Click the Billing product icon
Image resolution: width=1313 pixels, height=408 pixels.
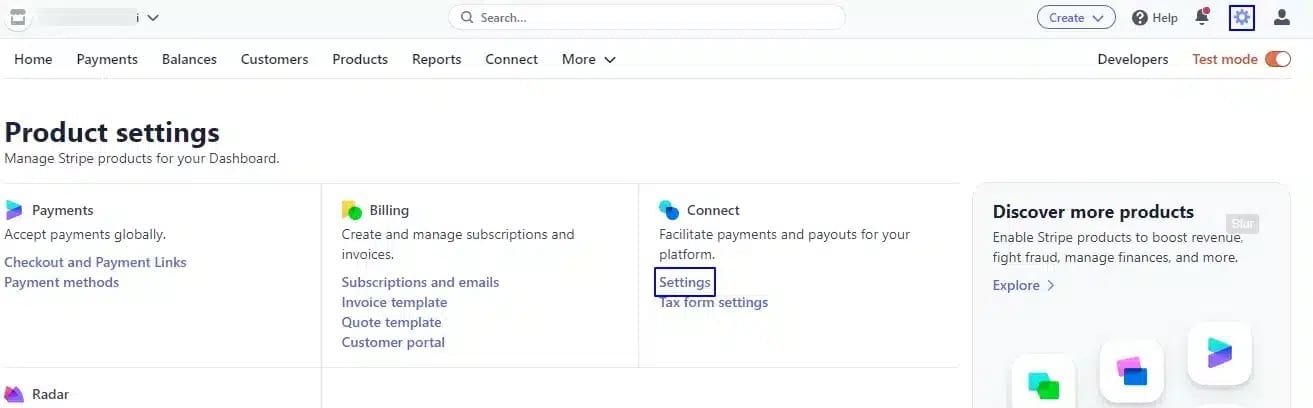tap(351, 210)
